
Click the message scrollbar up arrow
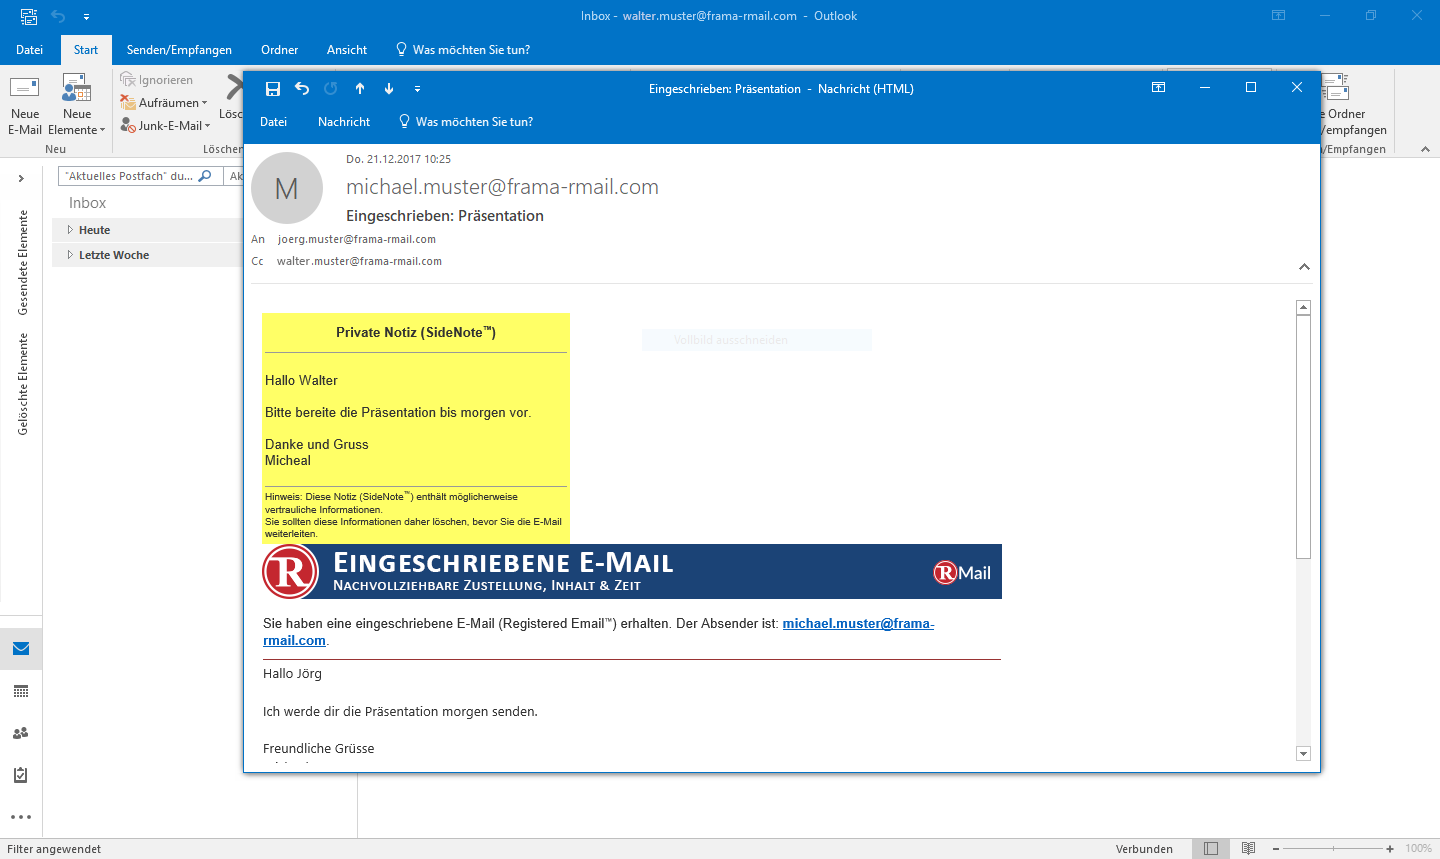pyautogui.click(x=1303, y=308)
